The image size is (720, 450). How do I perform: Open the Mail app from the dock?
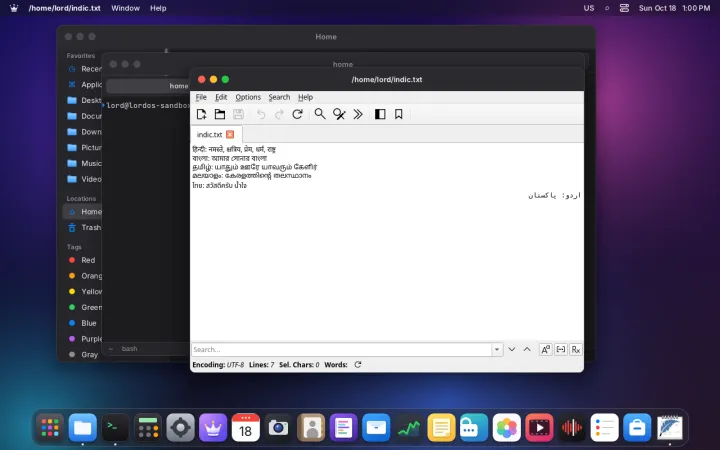click(376, 428)
